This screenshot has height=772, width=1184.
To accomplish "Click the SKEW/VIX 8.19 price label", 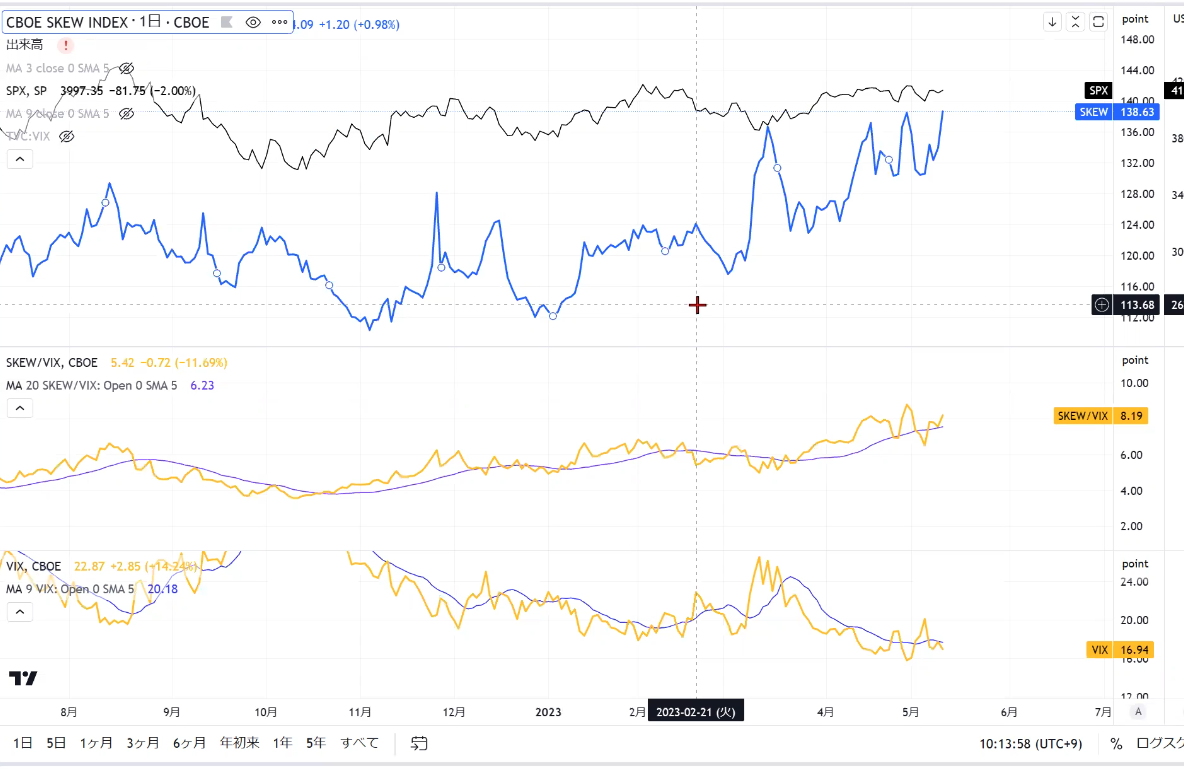I will pos(1100,416).
